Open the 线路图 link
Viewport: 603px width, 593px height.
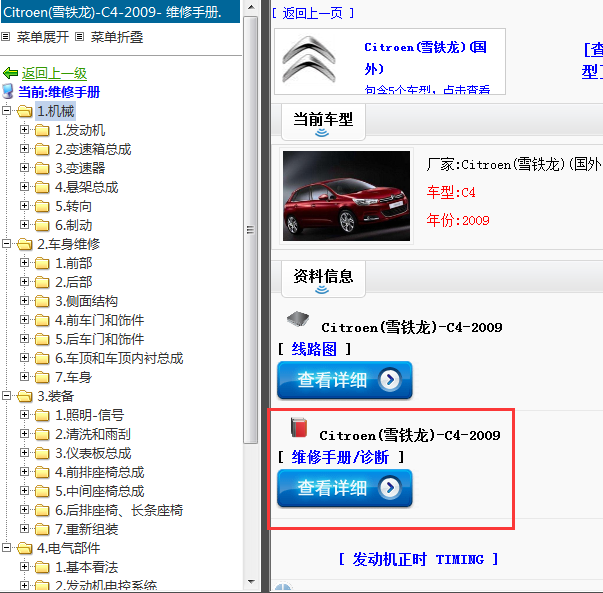coord(314,349)
